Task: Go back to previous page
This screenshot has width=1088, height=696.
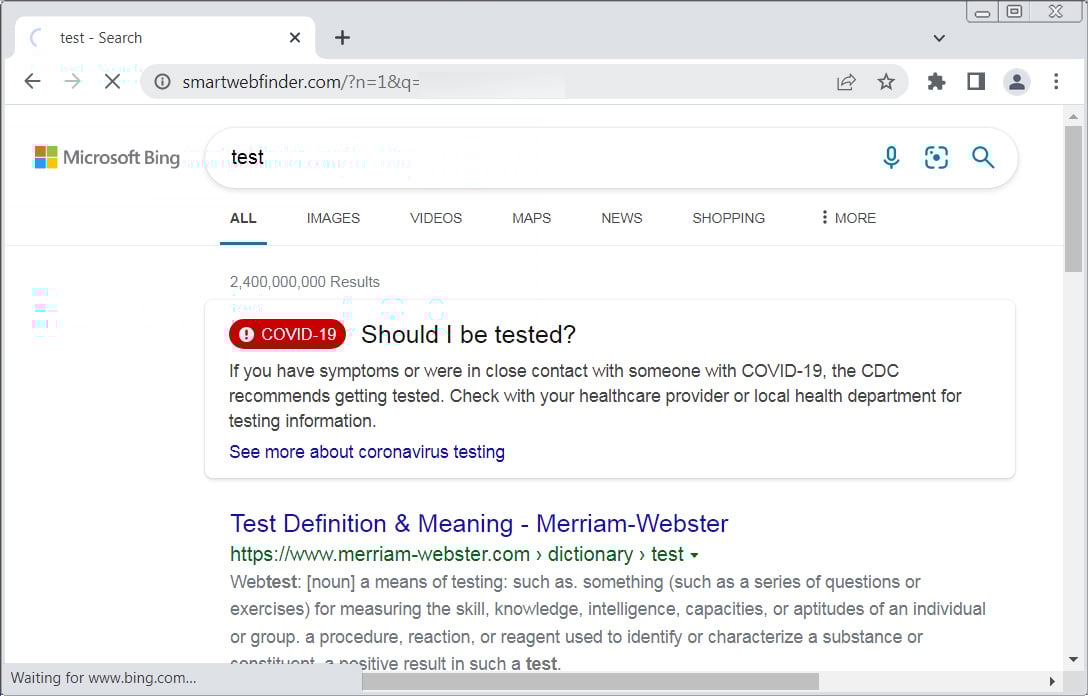Action: (33, 82)
